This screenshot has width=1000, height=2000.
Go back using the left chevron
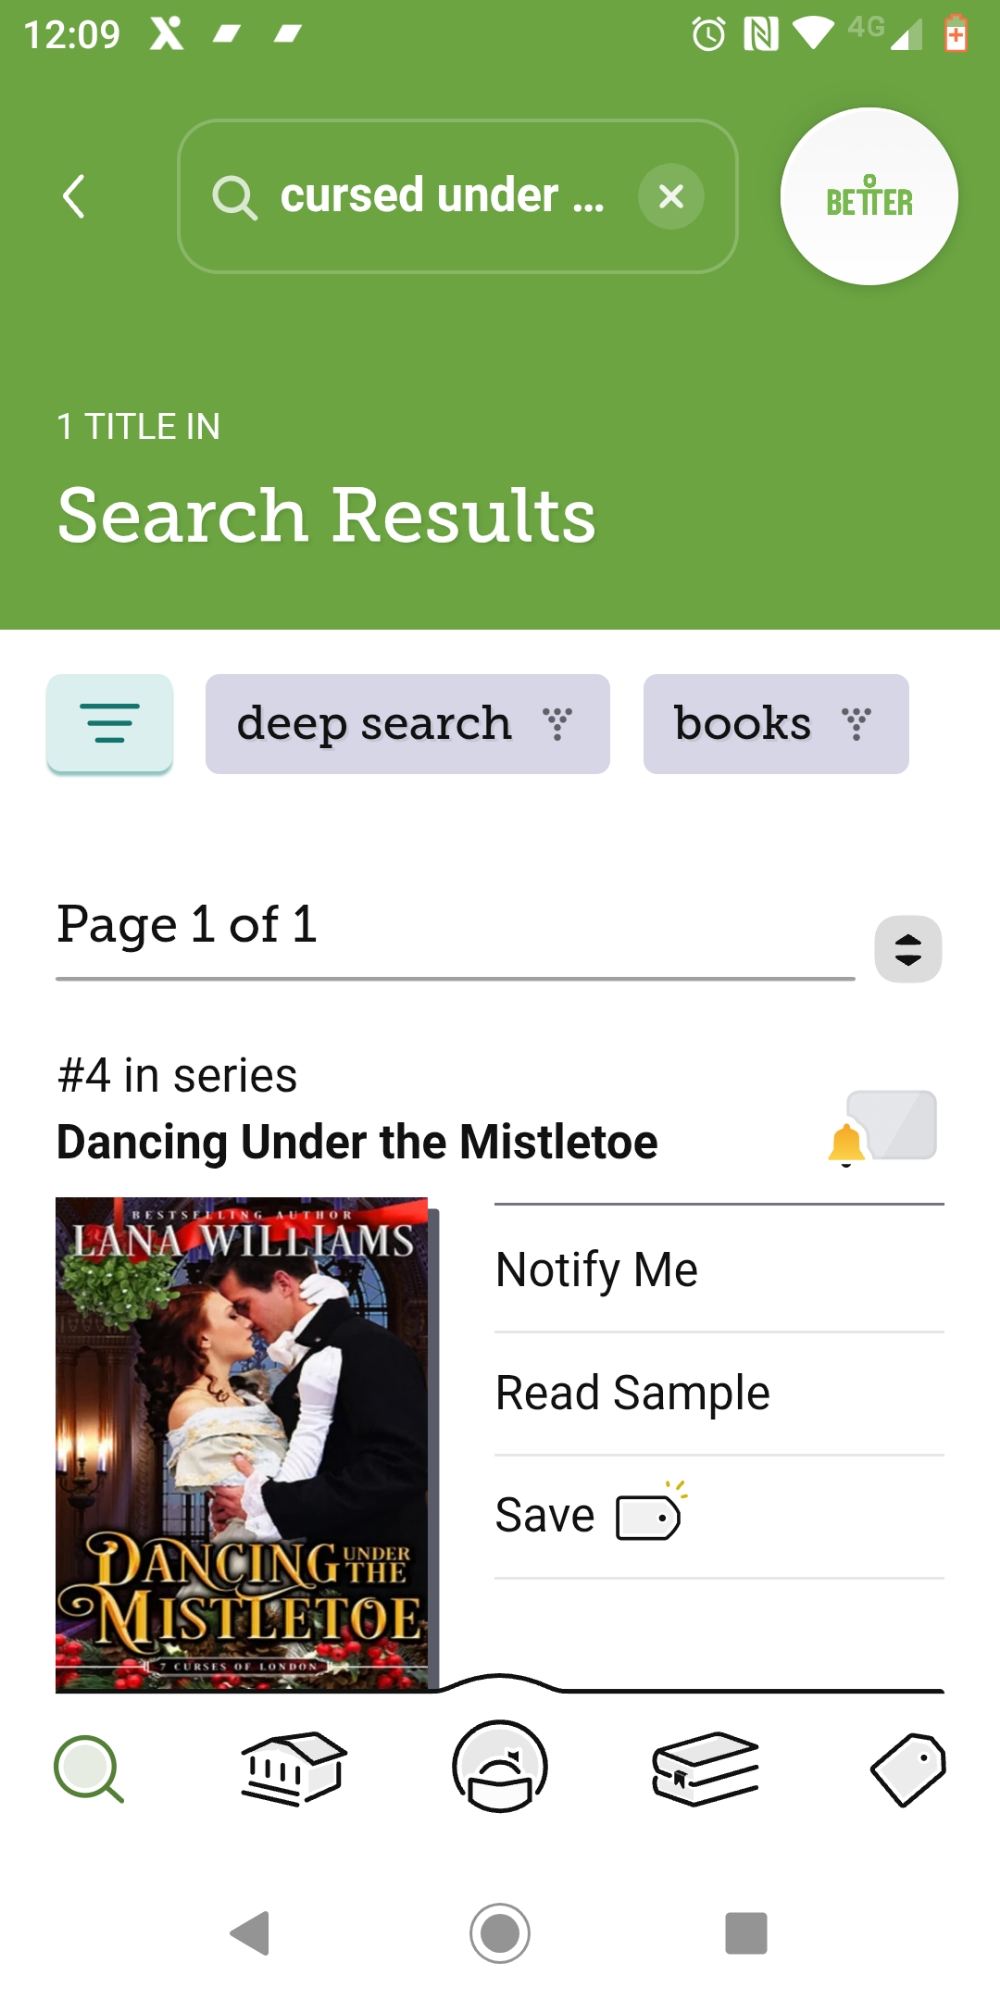[x=74, y=196]
